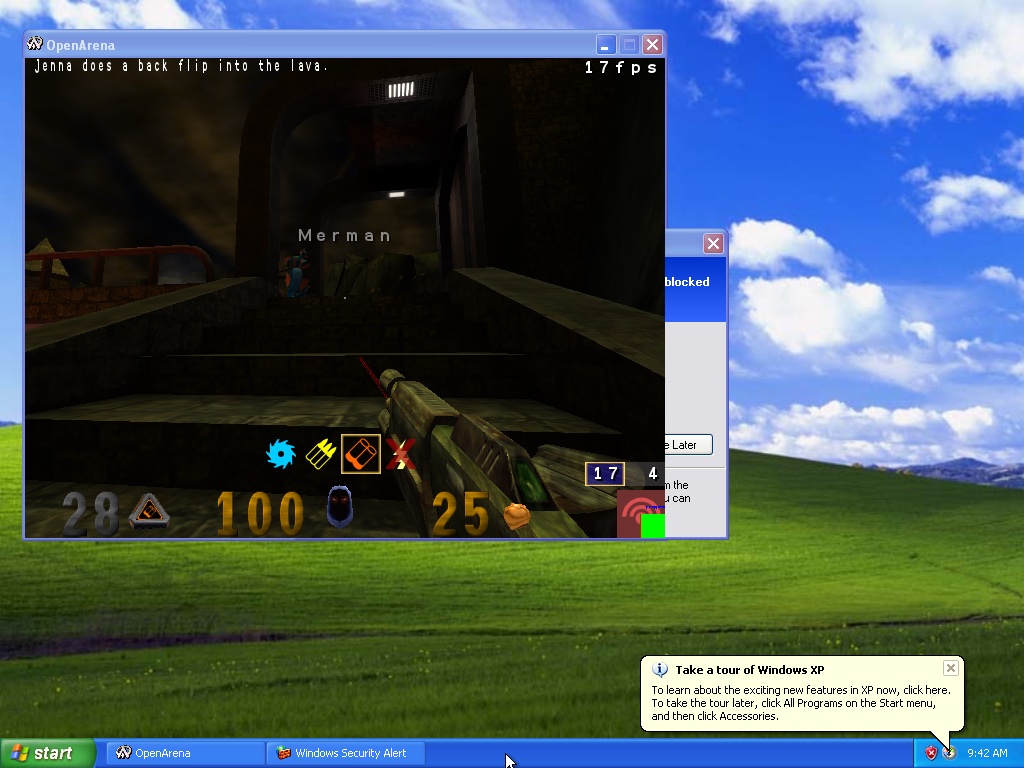Click the Windows Security shield tray icon

pyautogui.click(x=931, y=753)
